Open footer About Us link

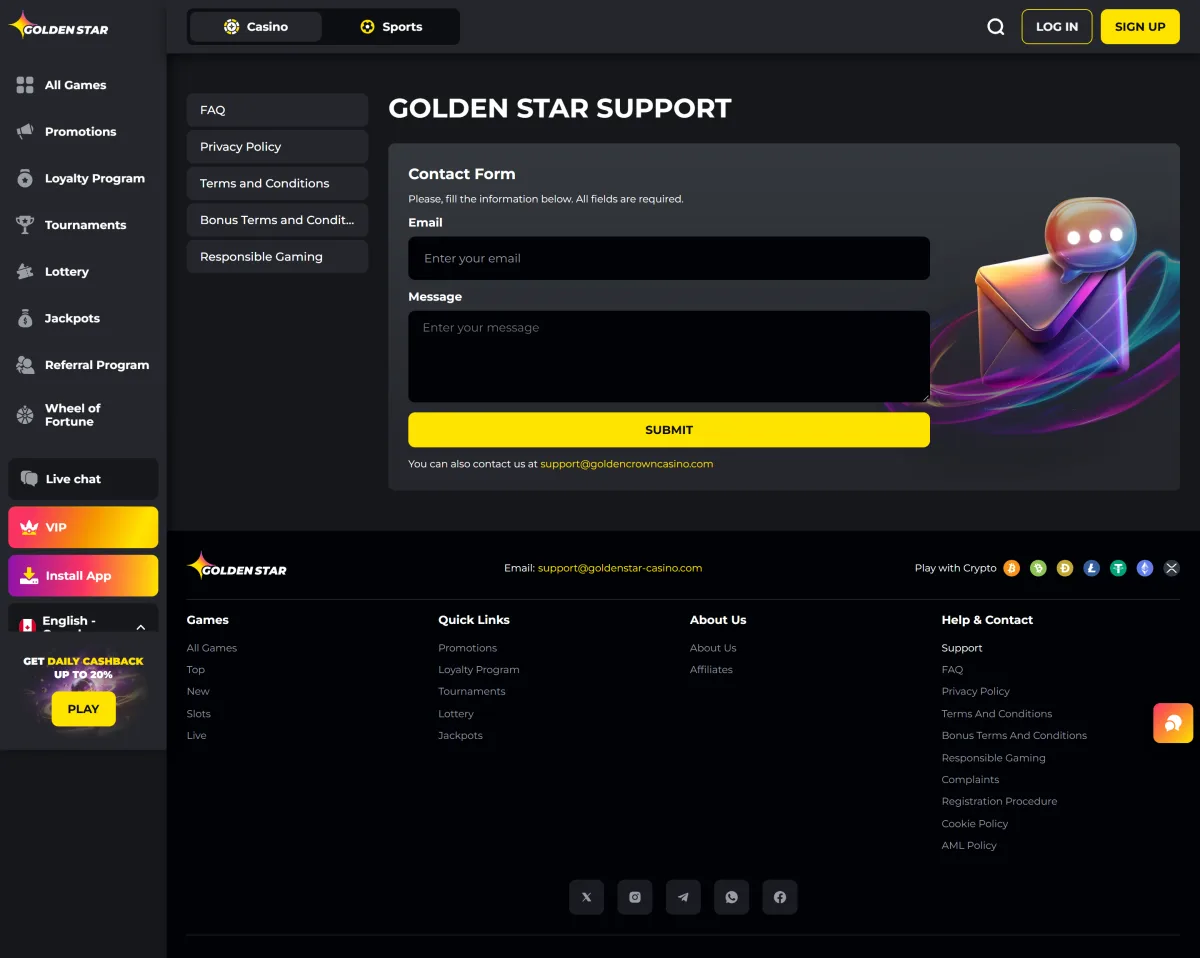coord(713,648)
